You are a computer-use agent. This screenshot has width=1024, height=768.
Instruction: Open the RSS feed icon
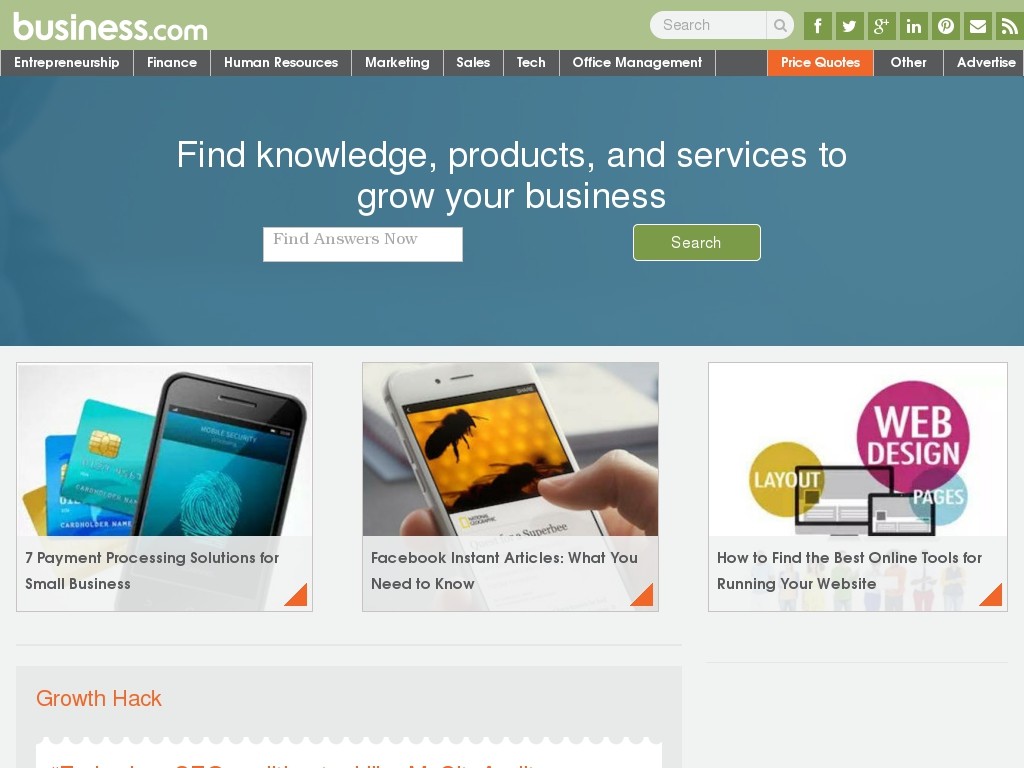1009,26
